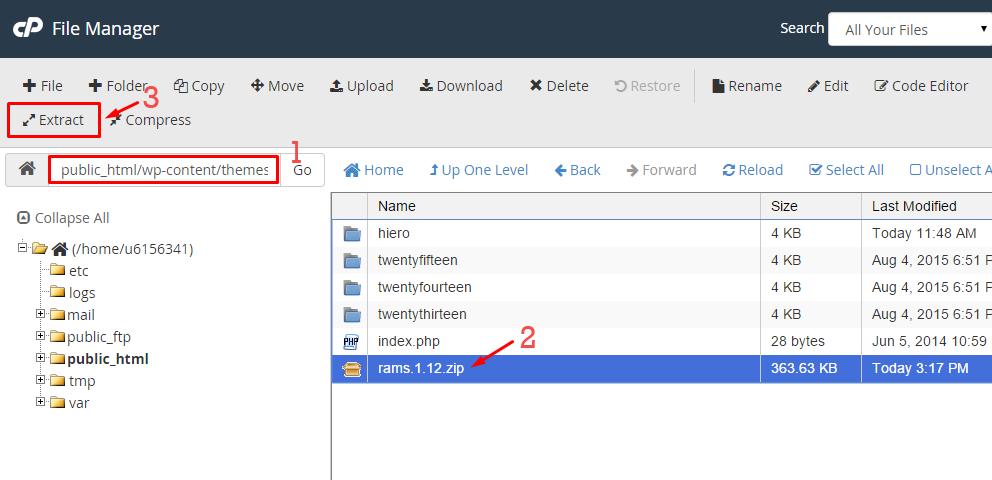This screenshot has height=480, width=992.
Task: Expand the var folder node
Action: point(40,402)
